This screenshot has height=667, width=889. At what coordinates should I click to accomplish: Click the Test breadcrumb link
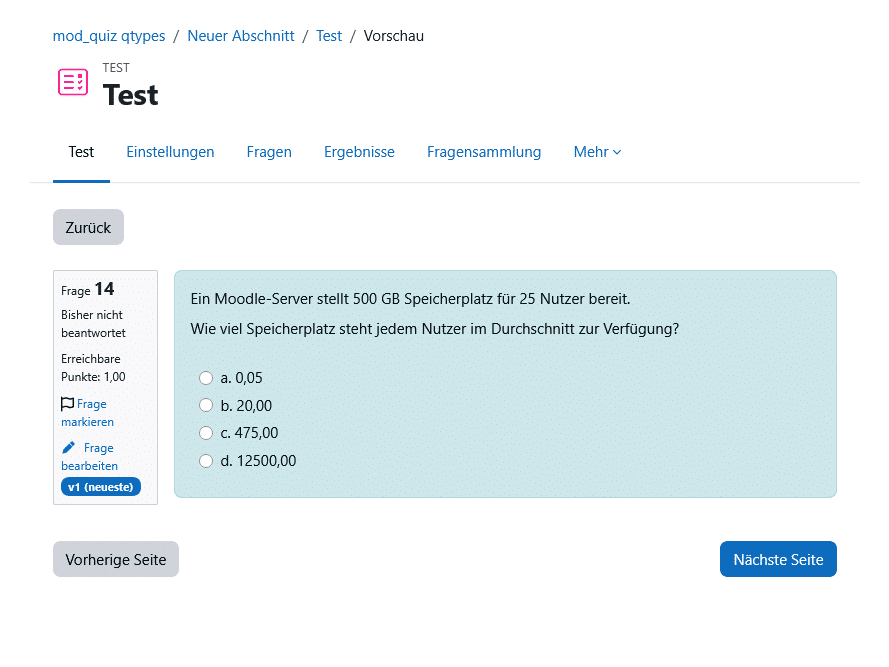(x=329, y=36)
